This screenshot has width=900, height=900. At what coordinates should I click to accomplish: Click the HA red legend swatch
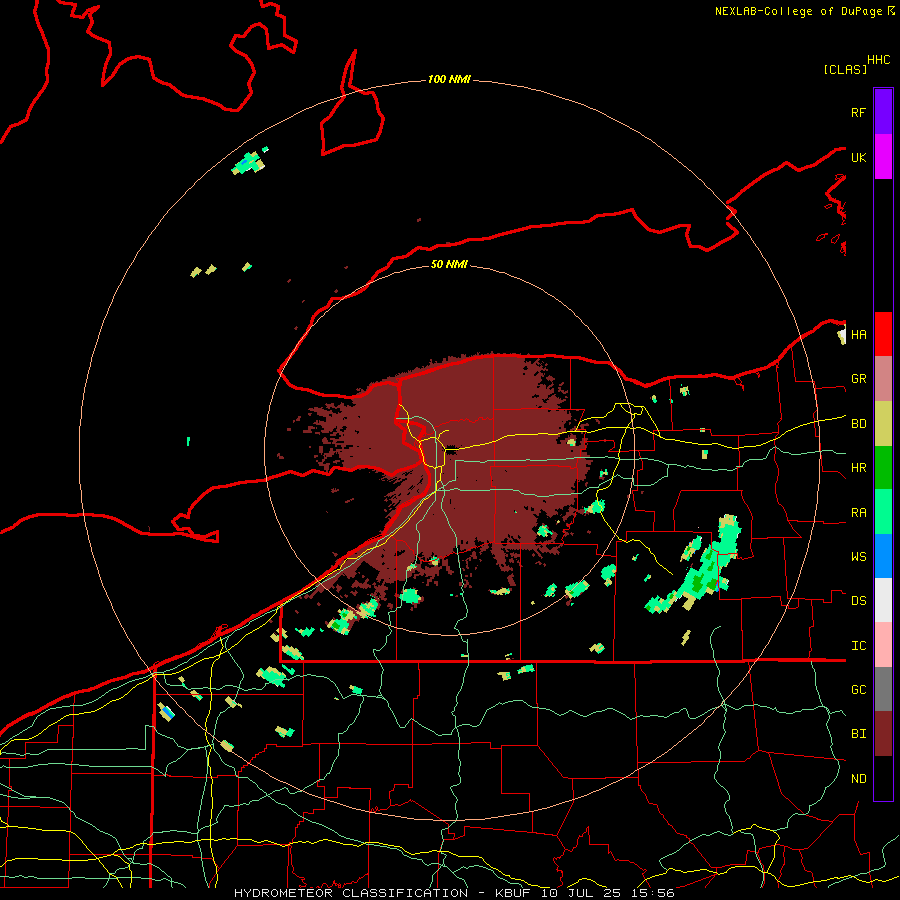click(x=883, y=334)
